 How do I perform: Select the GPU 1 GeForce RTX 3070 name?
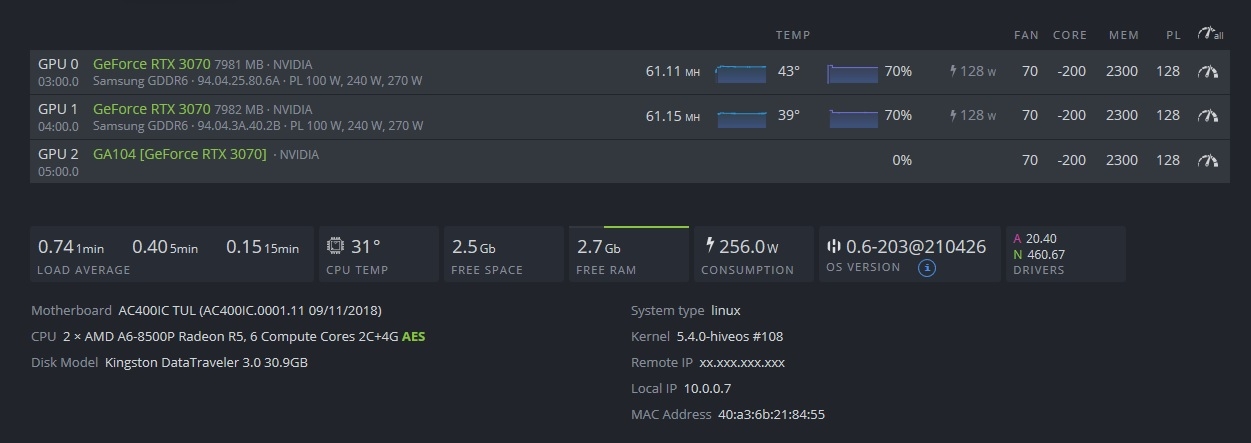point(152,109)
